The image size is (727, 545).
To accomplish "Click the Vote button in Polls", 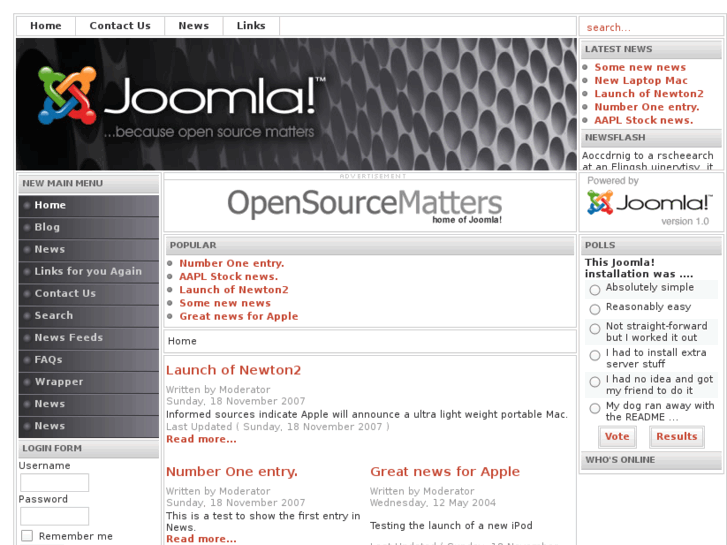I will point(617,437).
